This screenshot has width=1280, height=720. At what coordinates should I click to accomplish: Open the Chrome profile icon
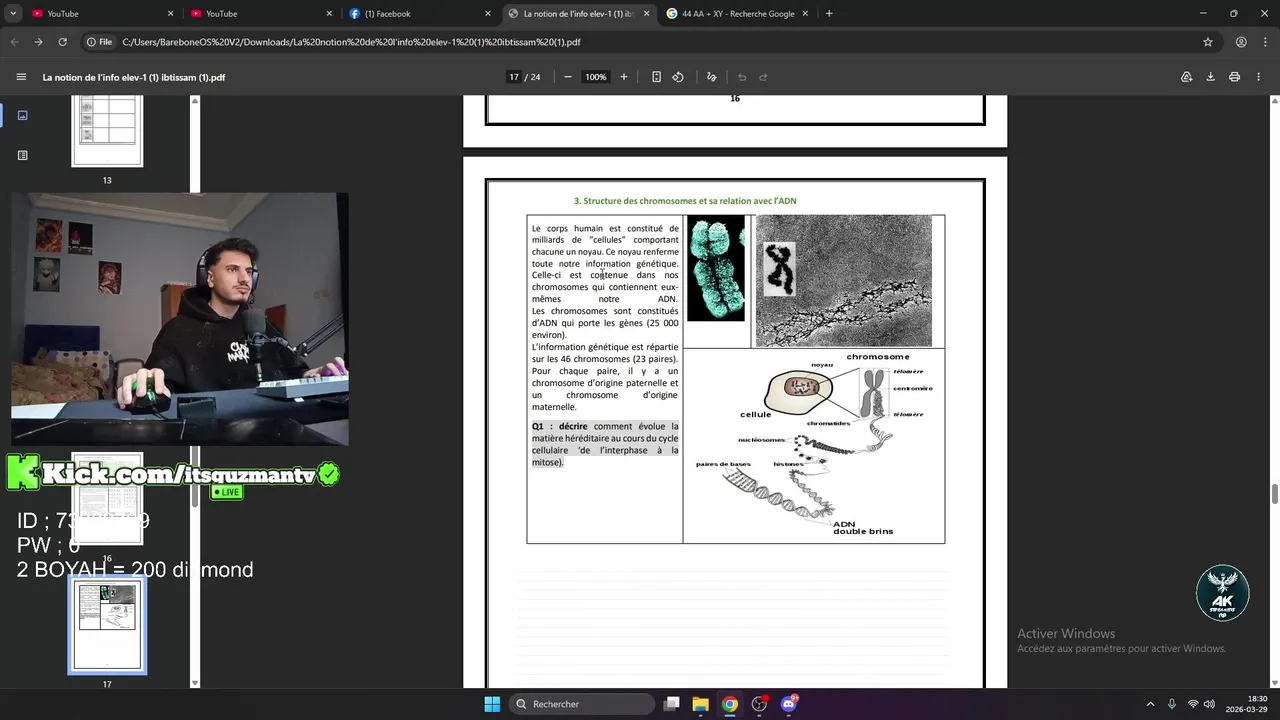[1241, 42]
